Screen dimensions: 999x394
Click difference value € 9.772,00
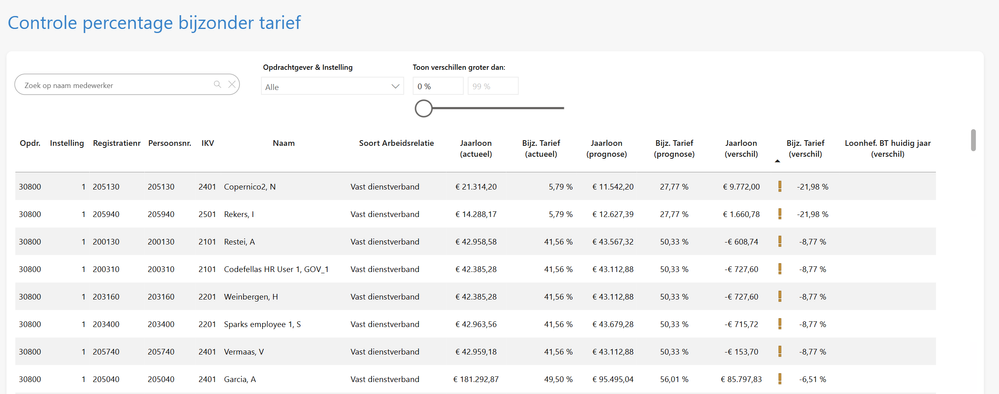(x=742, y=187)
